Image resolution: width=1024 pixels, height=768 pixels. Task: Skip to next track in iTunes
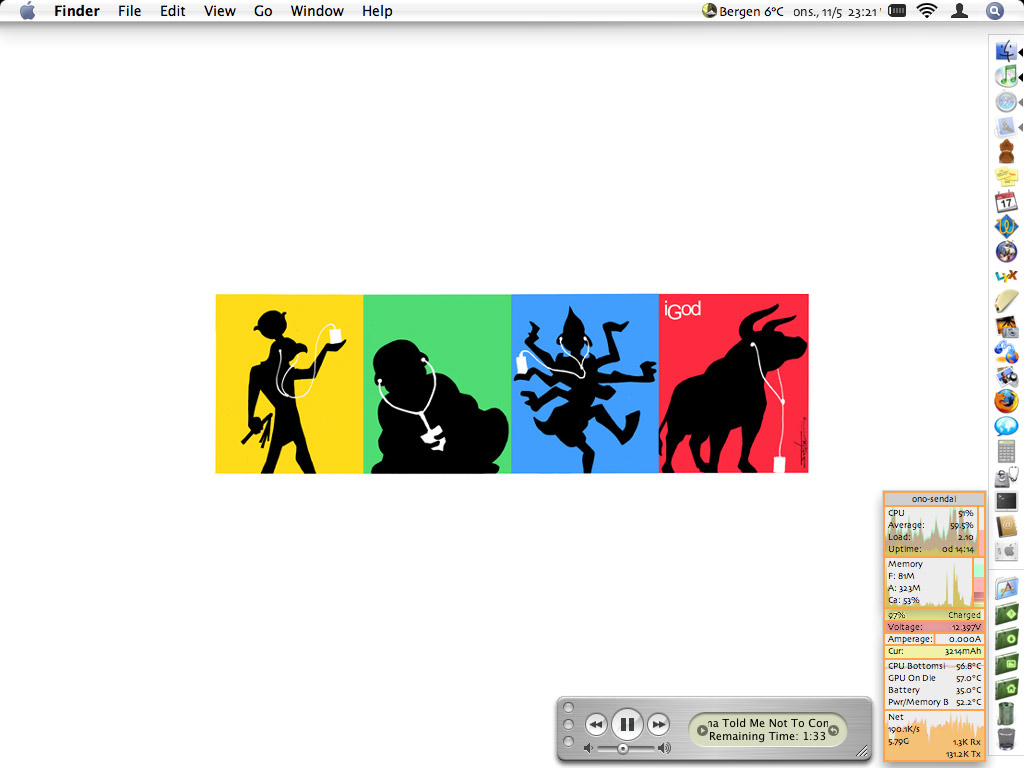[659, 724]
